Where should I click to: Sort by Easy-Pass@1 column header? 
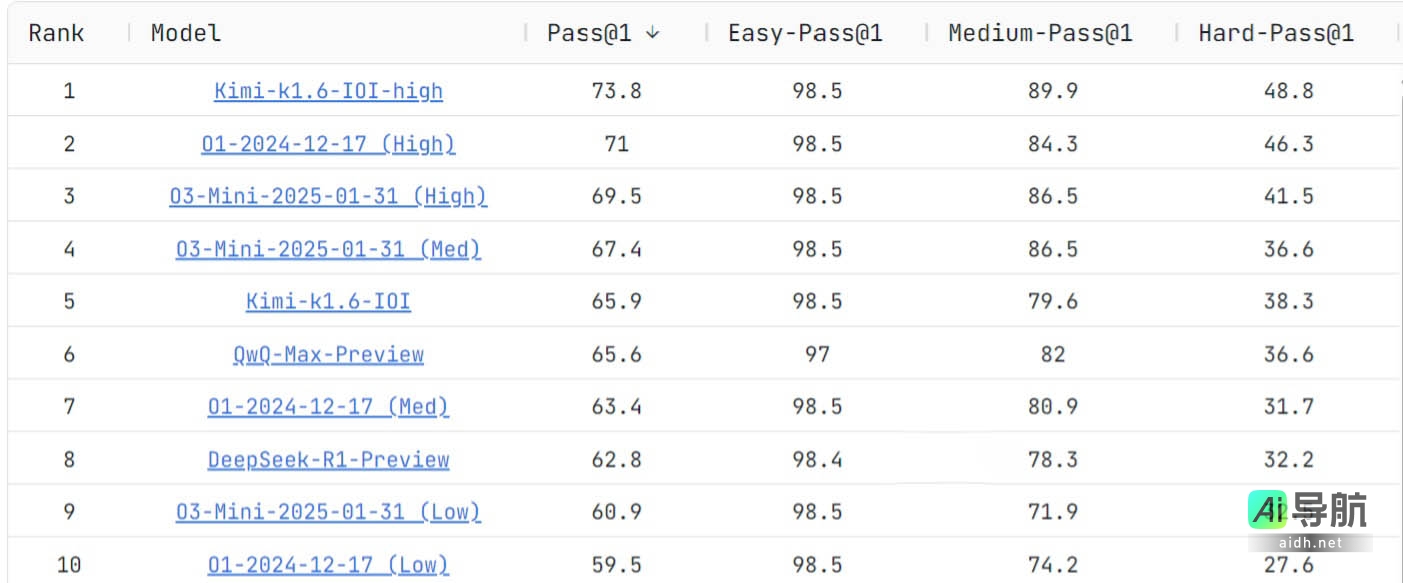[x=805, y=33]
